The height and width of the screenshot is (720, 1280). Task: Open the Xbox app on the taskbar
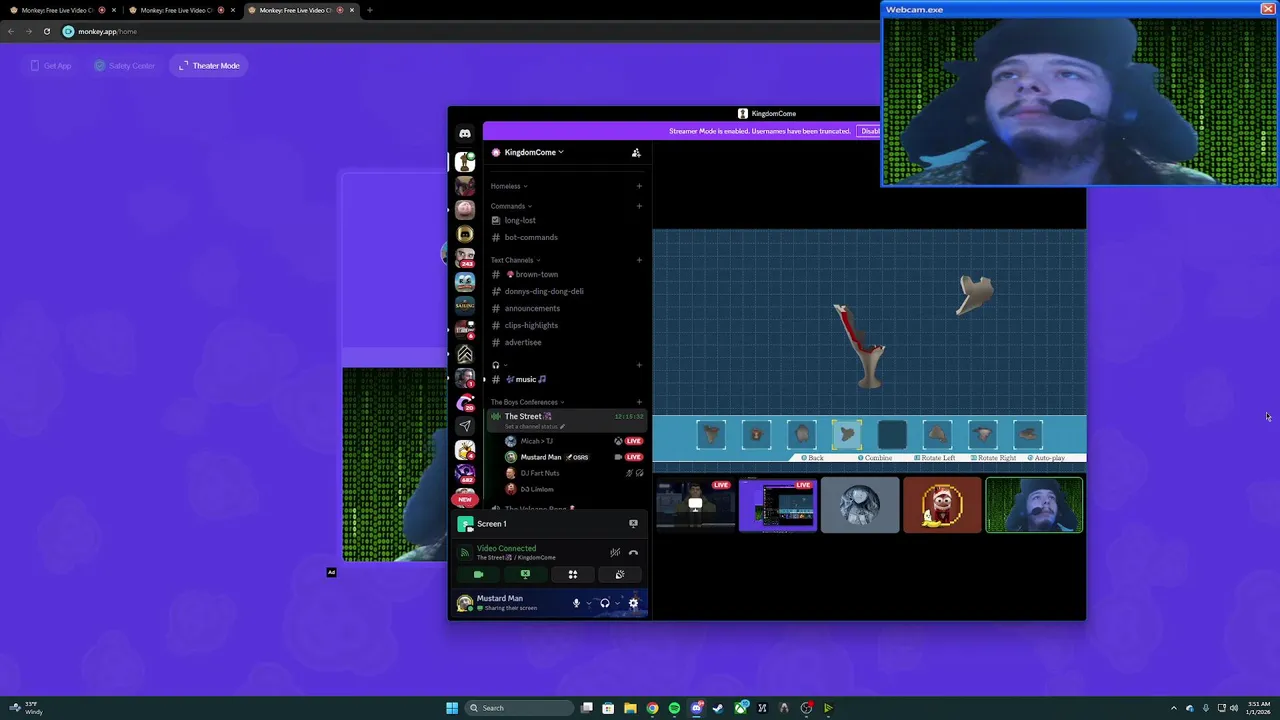point(741,708)
